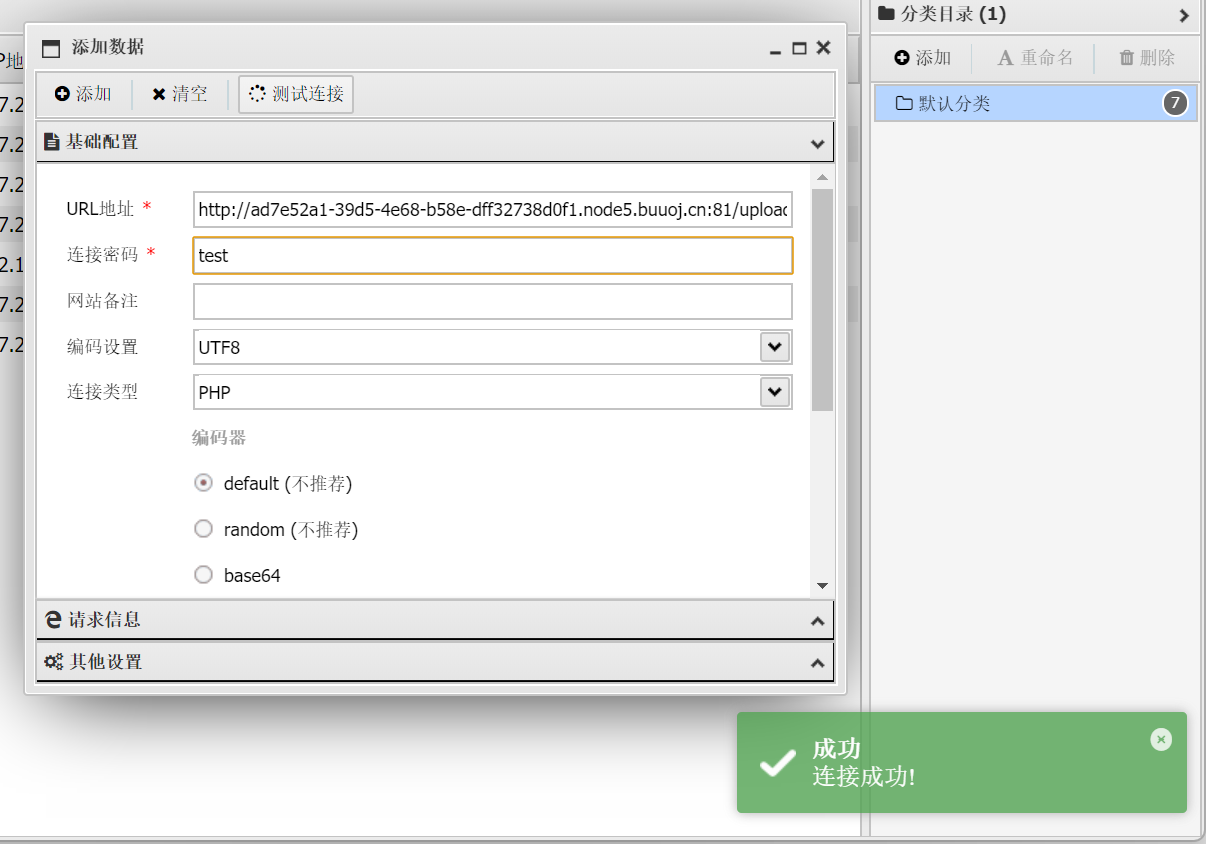Select the random (不推荐) encoder radio
Image resolution: width=1206 pixels, height=844 pixels.
(204, 529)
